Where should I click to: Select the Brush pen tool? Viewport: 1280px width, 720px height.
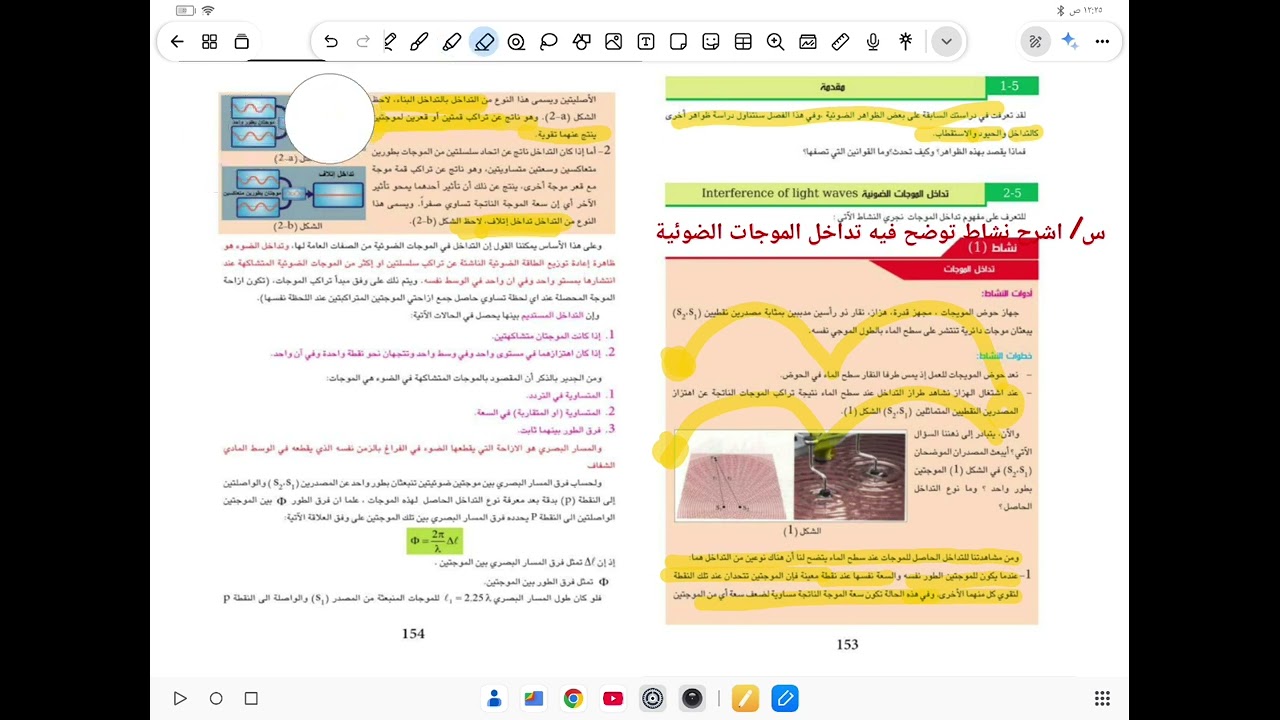pos(420,42)
